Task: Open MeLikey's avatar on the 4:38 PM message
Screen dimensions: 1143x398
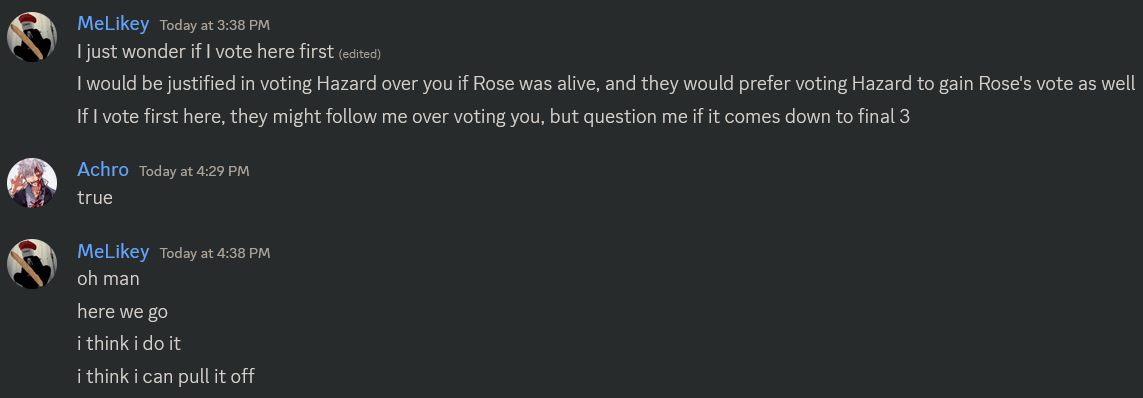Action: [x=32, y=264]
